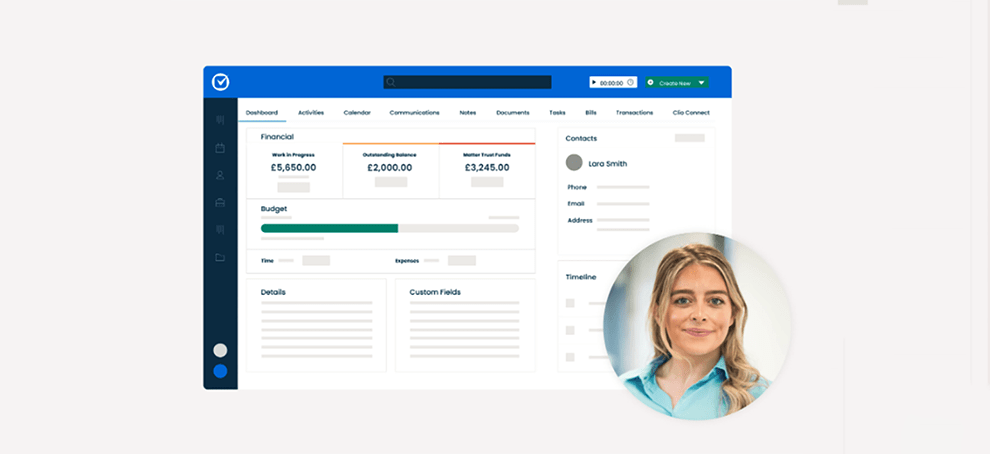Image resolution: width=990 pixels, height=454 pixels.
Task: Click the grey box next to Expenses
Action: pyautogui.click(x=462, y=260)
